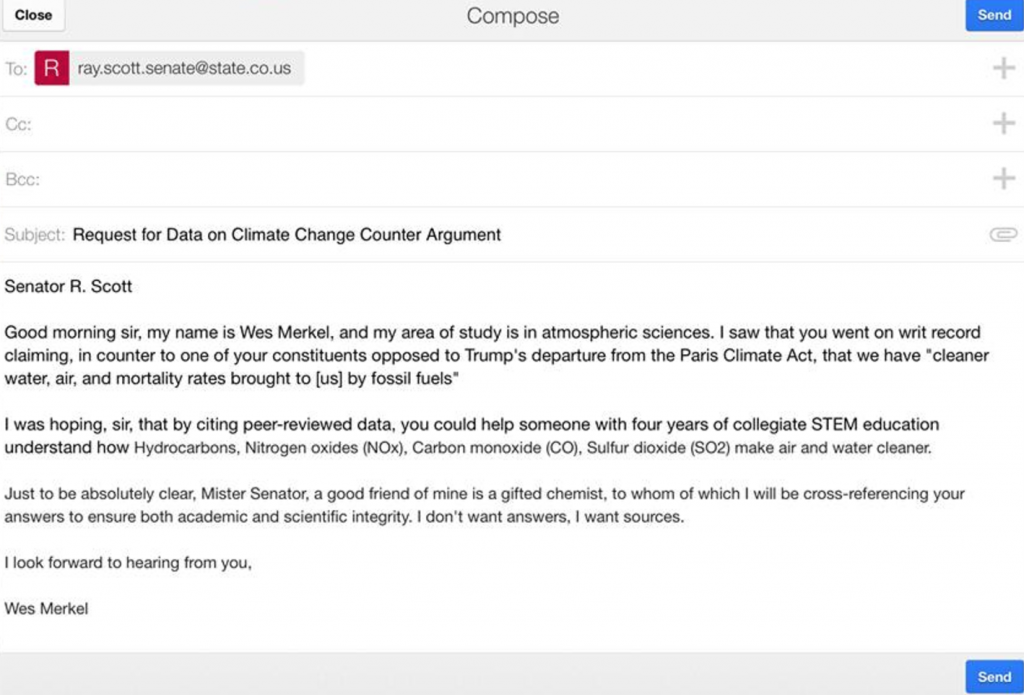1024x695 pixels.
Task: Click the Compose title in header
Action: pyautogui.click(x=513, y=16)
